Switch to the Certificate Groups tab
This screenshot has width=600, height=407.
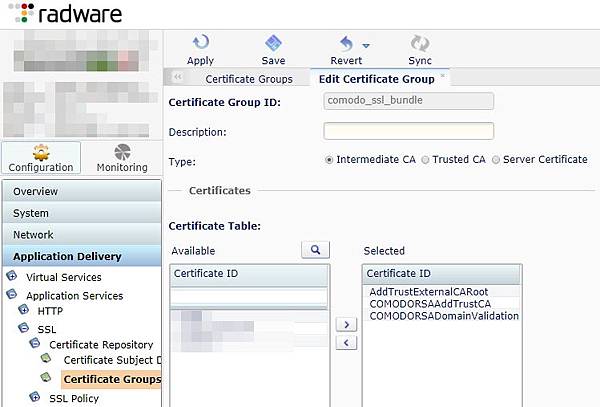(248, 78)
